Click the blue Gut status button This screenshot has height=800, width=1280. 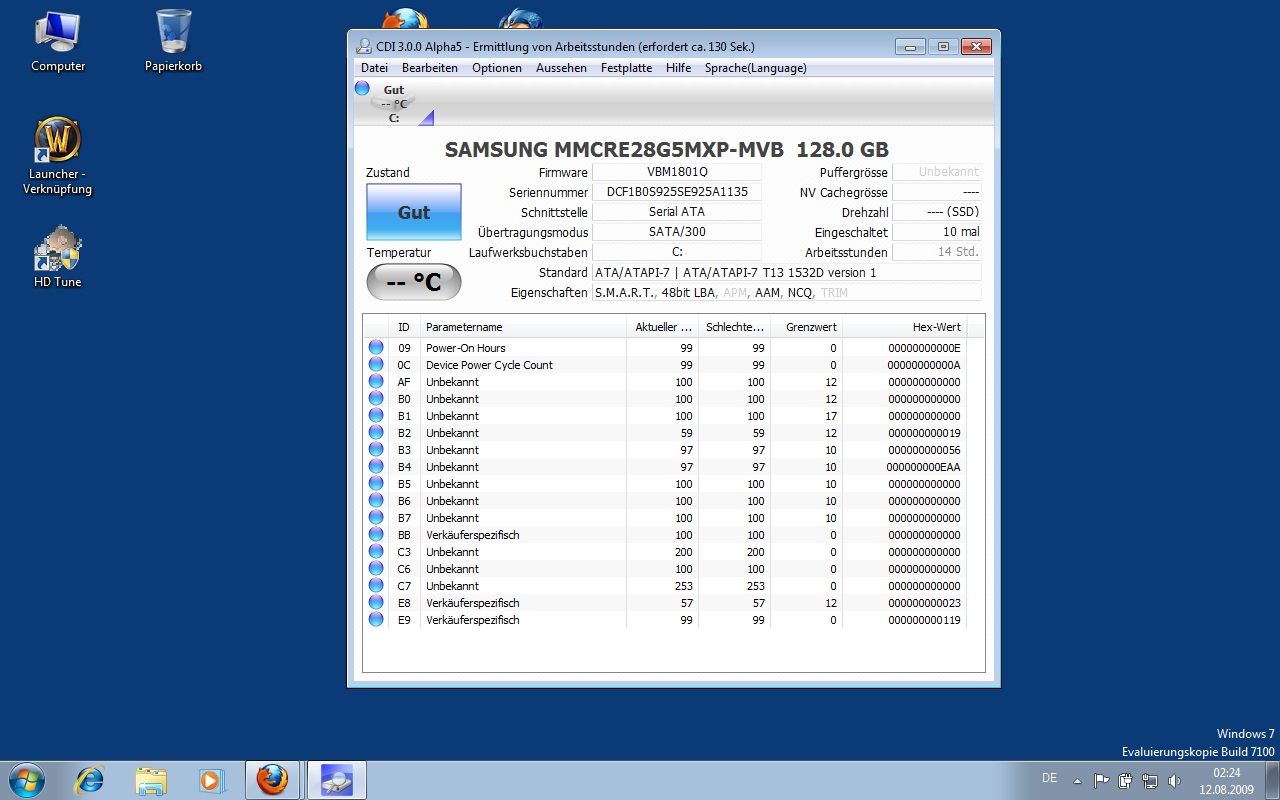[x=414, y=212]
